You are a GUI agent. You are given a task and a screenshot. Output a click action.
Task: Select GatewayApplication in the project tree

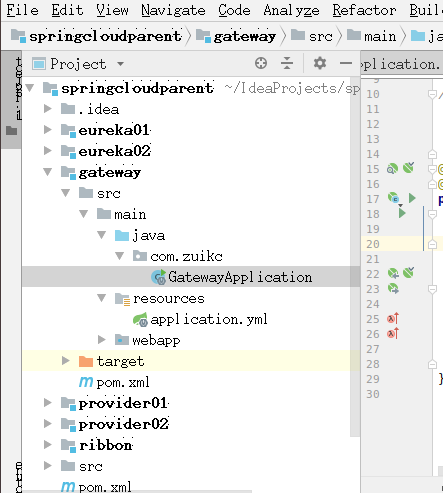(x=240, y=277)
